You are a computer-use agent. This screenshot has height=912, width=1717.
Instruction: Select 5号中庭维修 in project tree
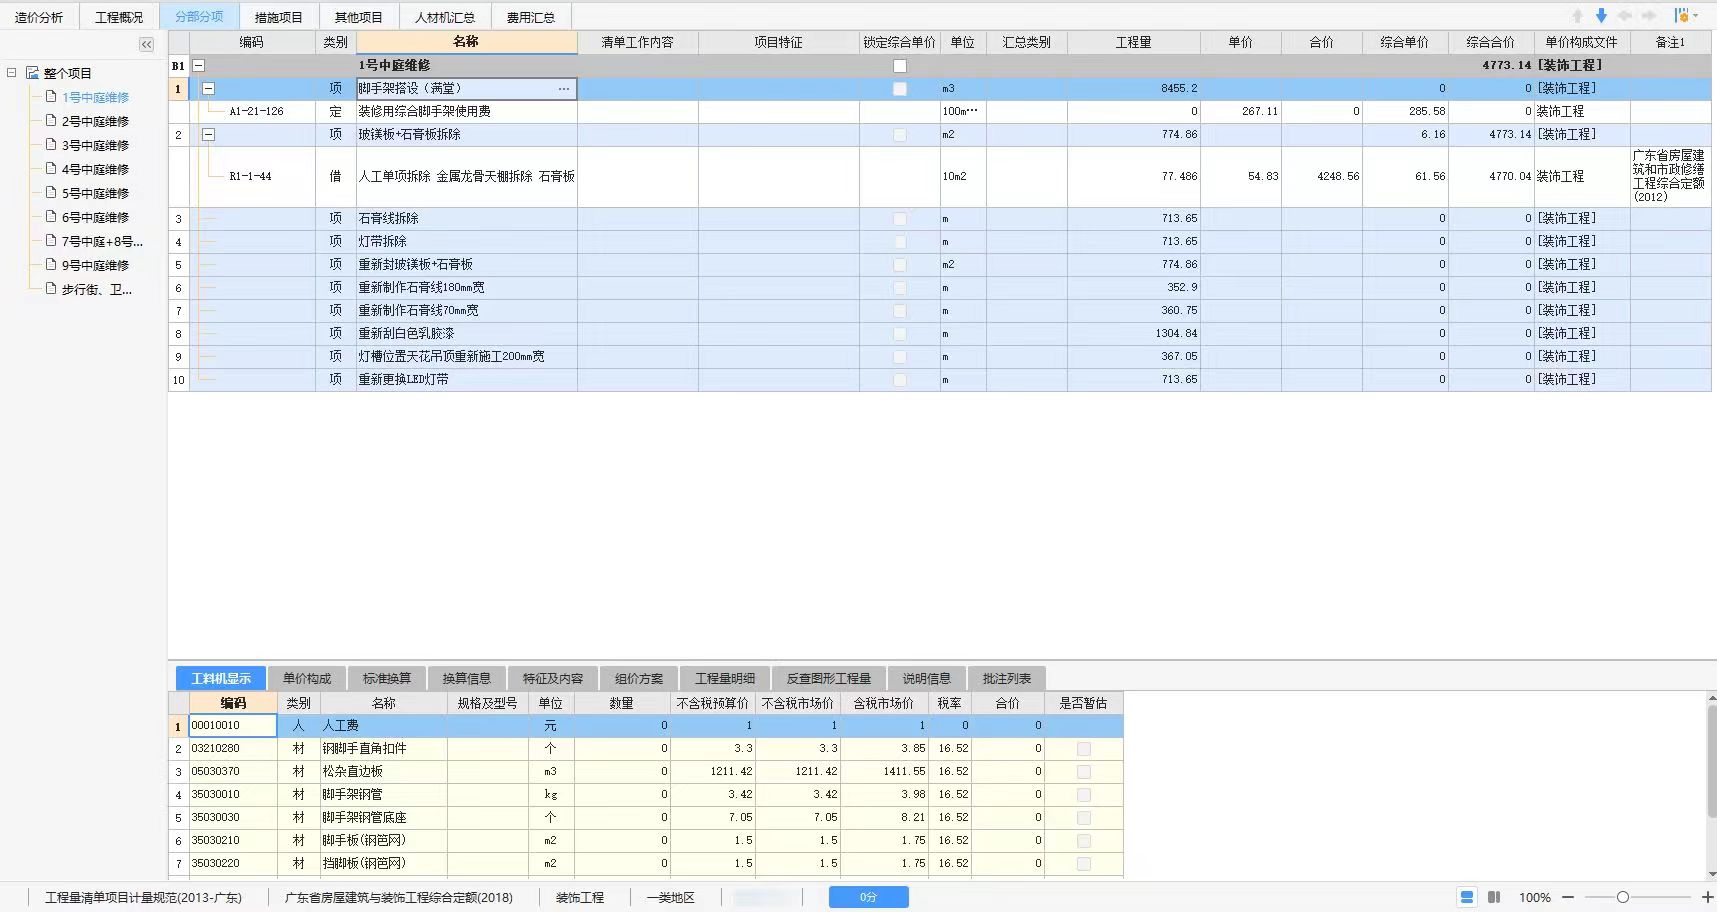(x=95, y=193)
